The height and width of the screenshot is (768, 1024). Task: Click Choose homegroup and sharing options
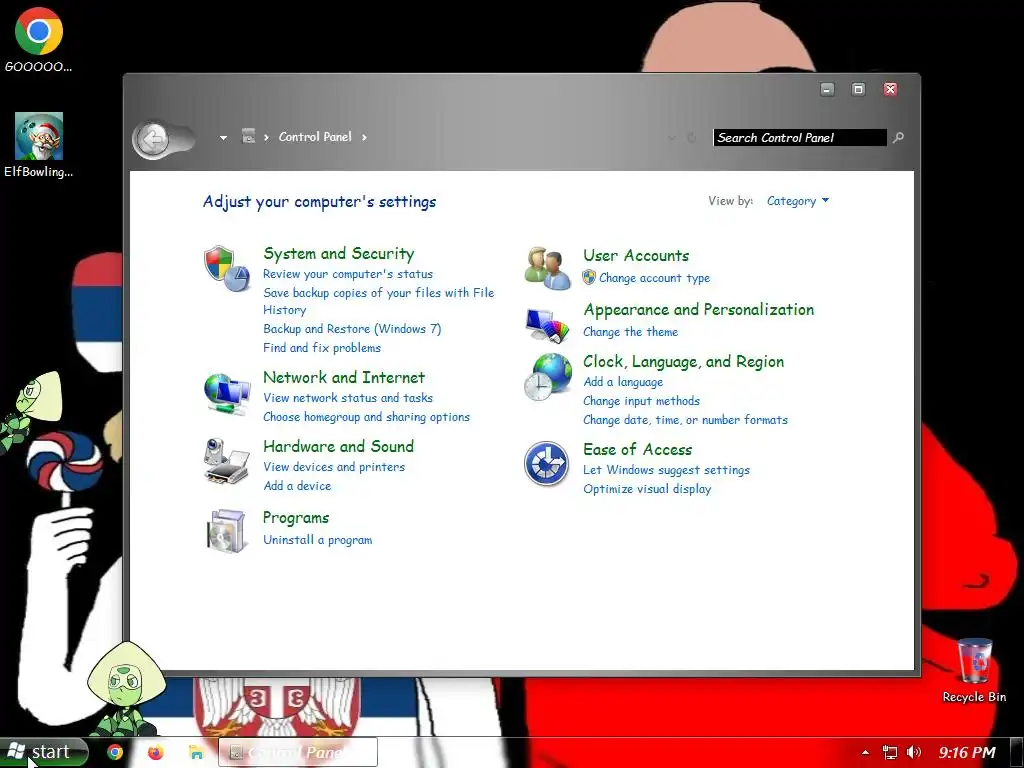coord(366,417)
